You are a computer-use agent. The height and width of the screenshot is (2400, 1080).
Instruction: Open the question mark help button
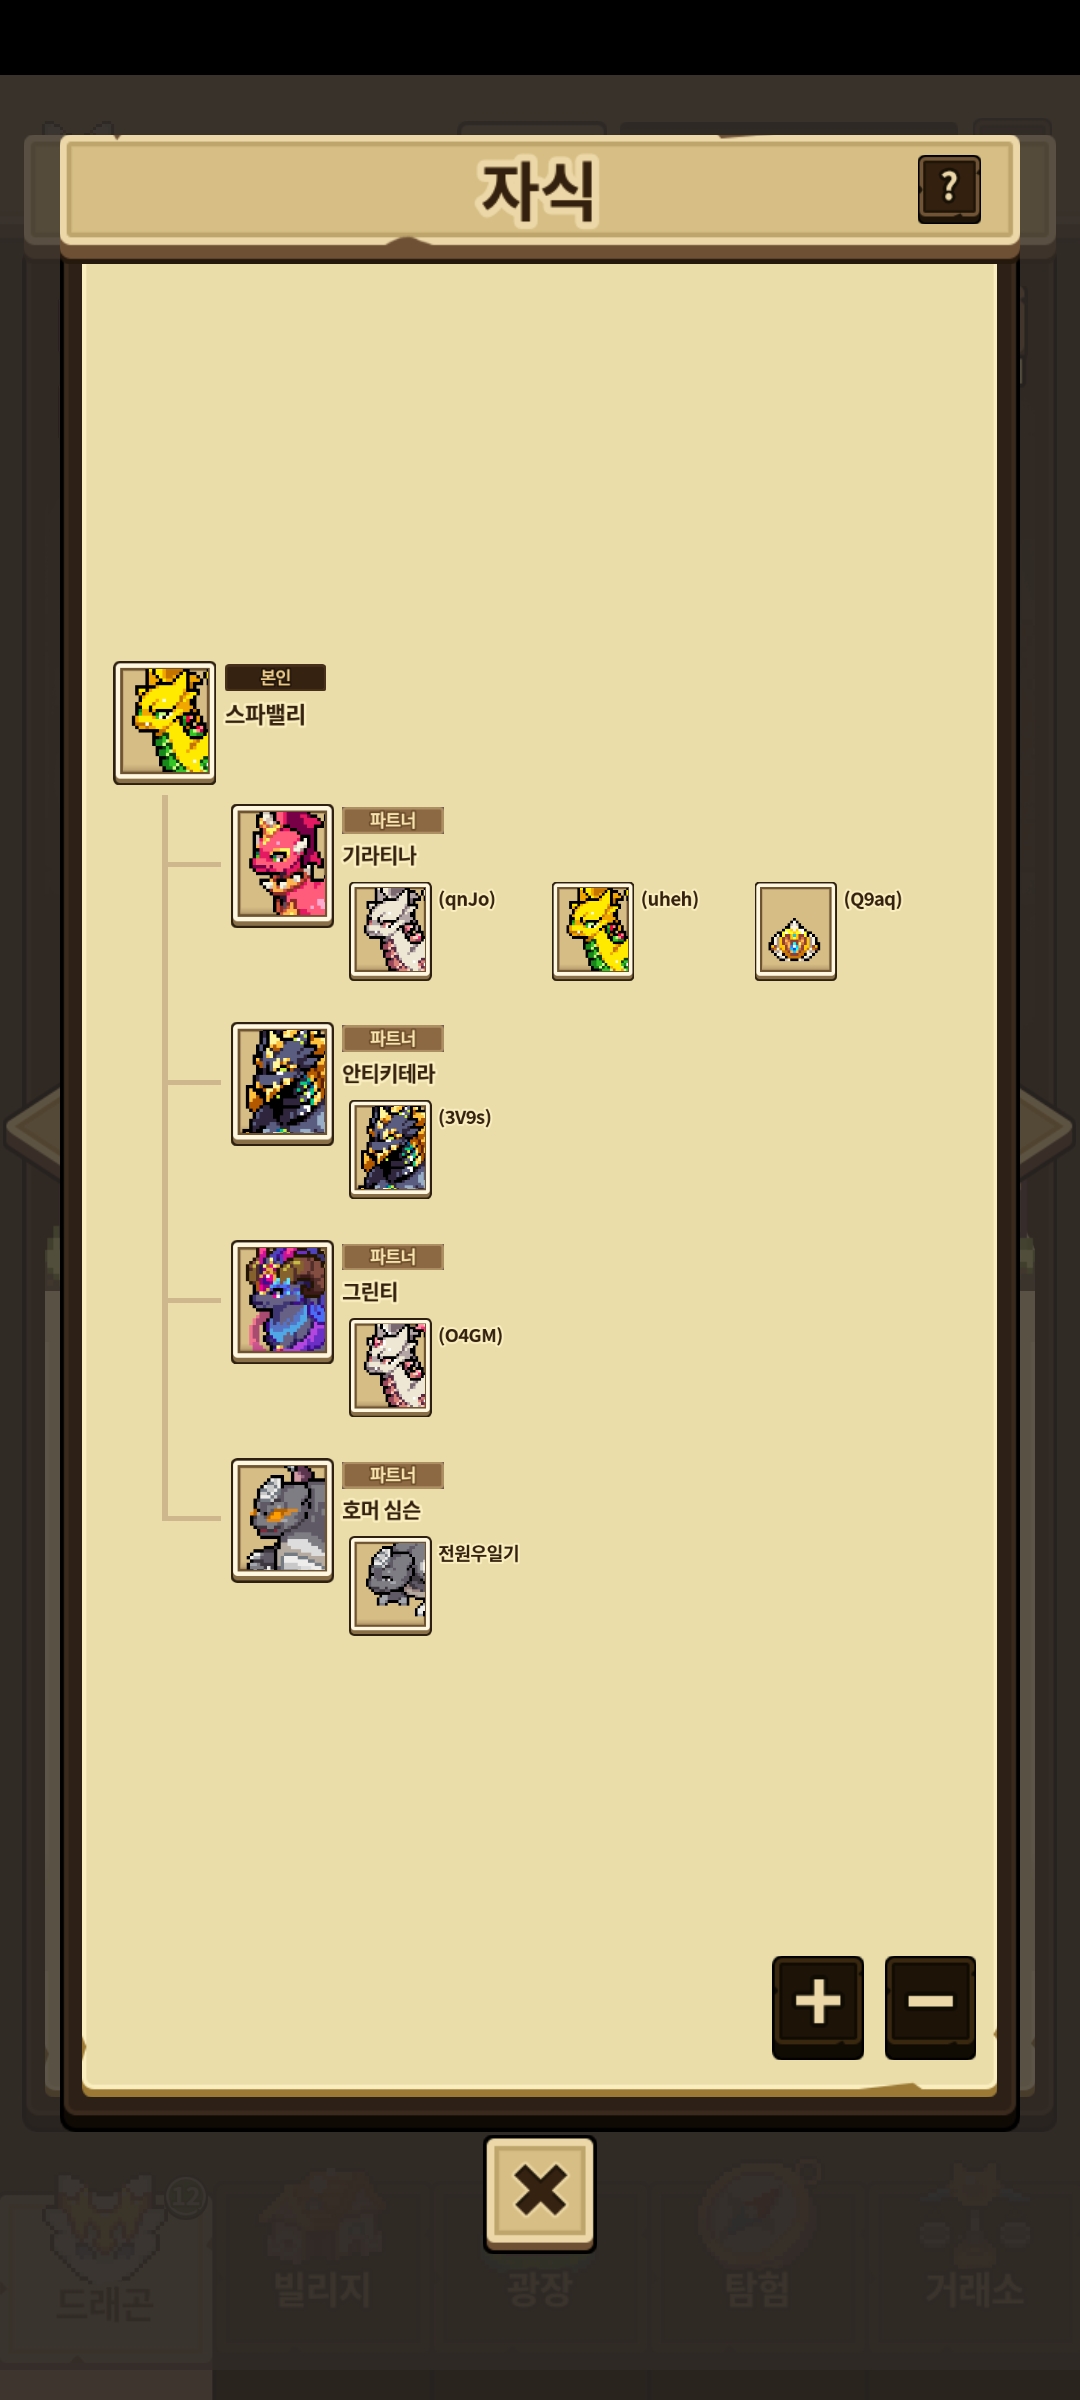pos(949,189)
